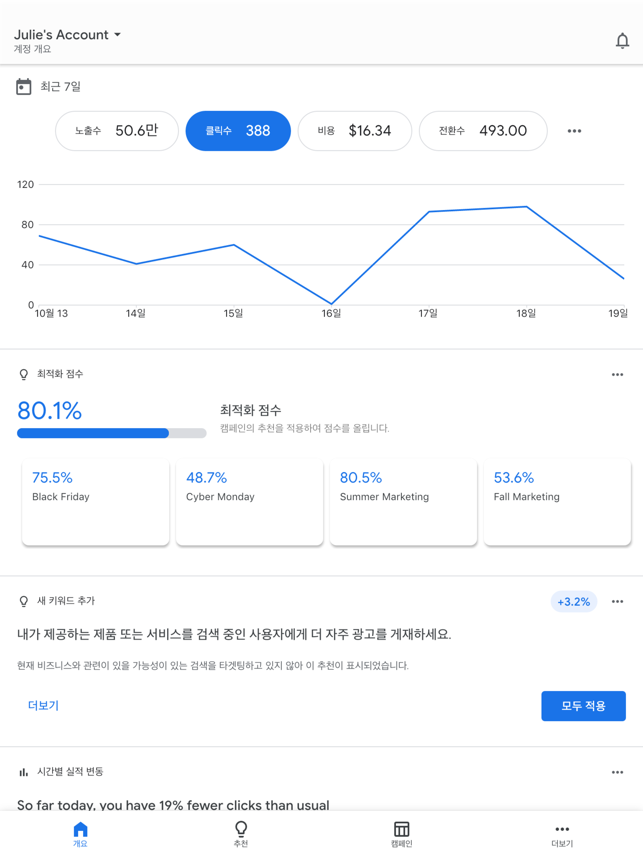Open the Fall Marketing campaign card

[x=557, y=502]
